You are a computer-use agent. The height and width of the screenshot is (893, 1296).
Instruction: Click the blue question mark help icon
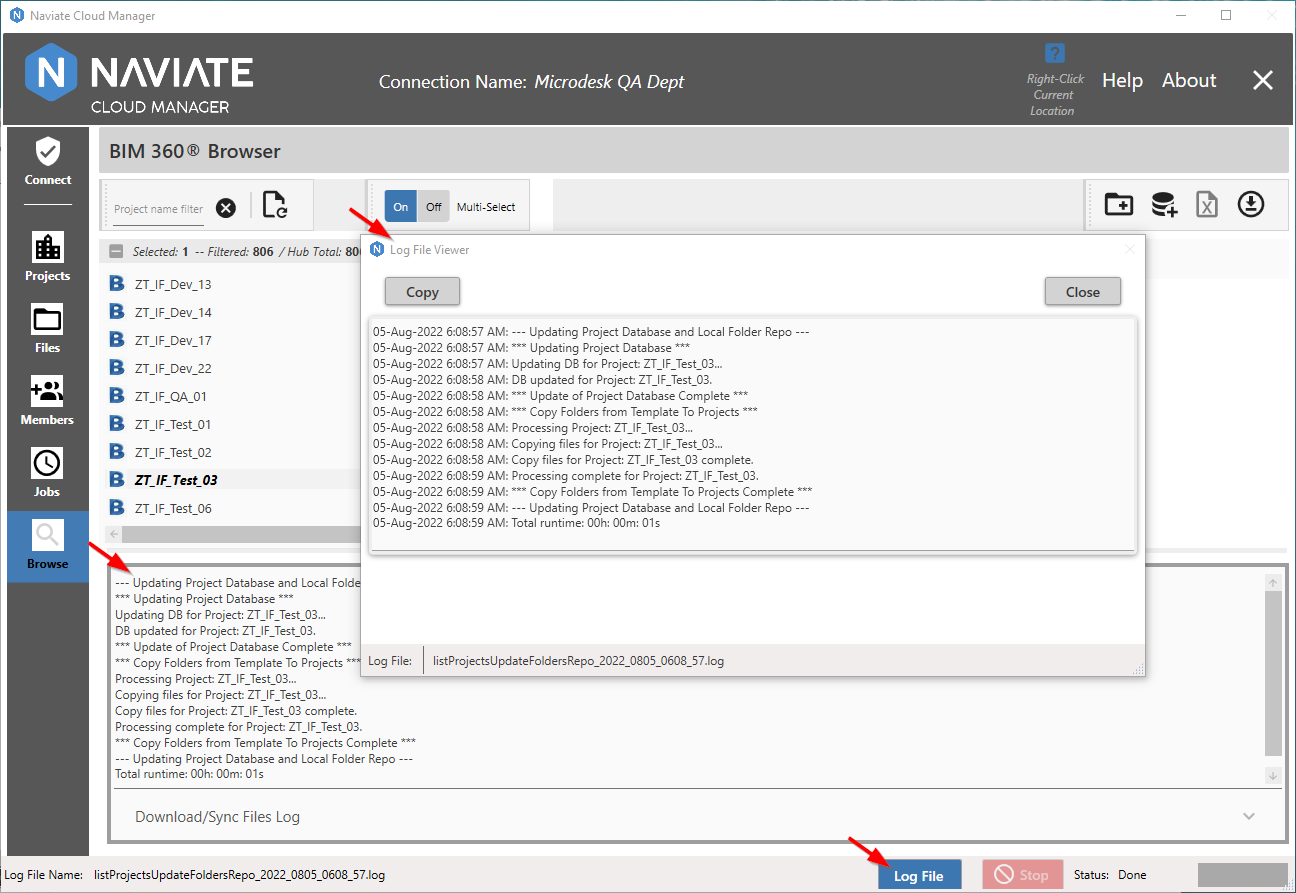[1054, 53]
